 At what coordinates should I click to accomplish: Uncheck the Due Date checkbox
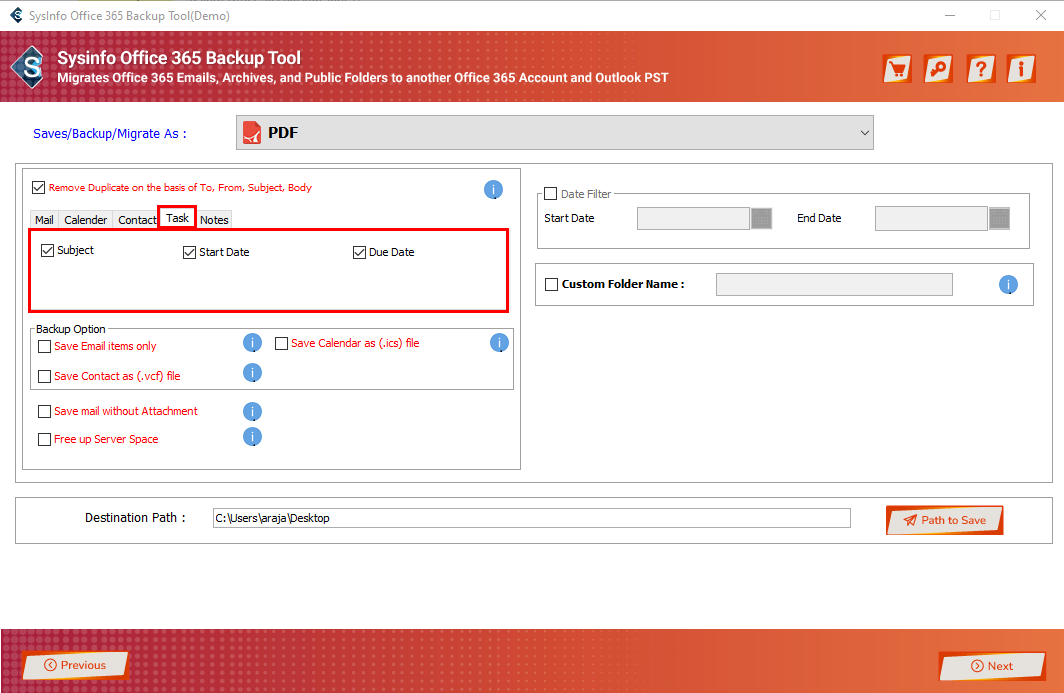pyautogui.click(x=360, y=252)
